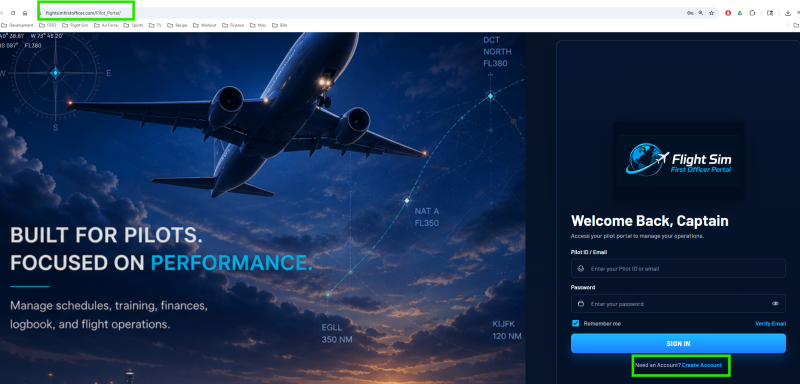Viewport: 800px width, 384px height.
Task: Click the user icon in Pilot ID field
Action: [x=581, y=268]
